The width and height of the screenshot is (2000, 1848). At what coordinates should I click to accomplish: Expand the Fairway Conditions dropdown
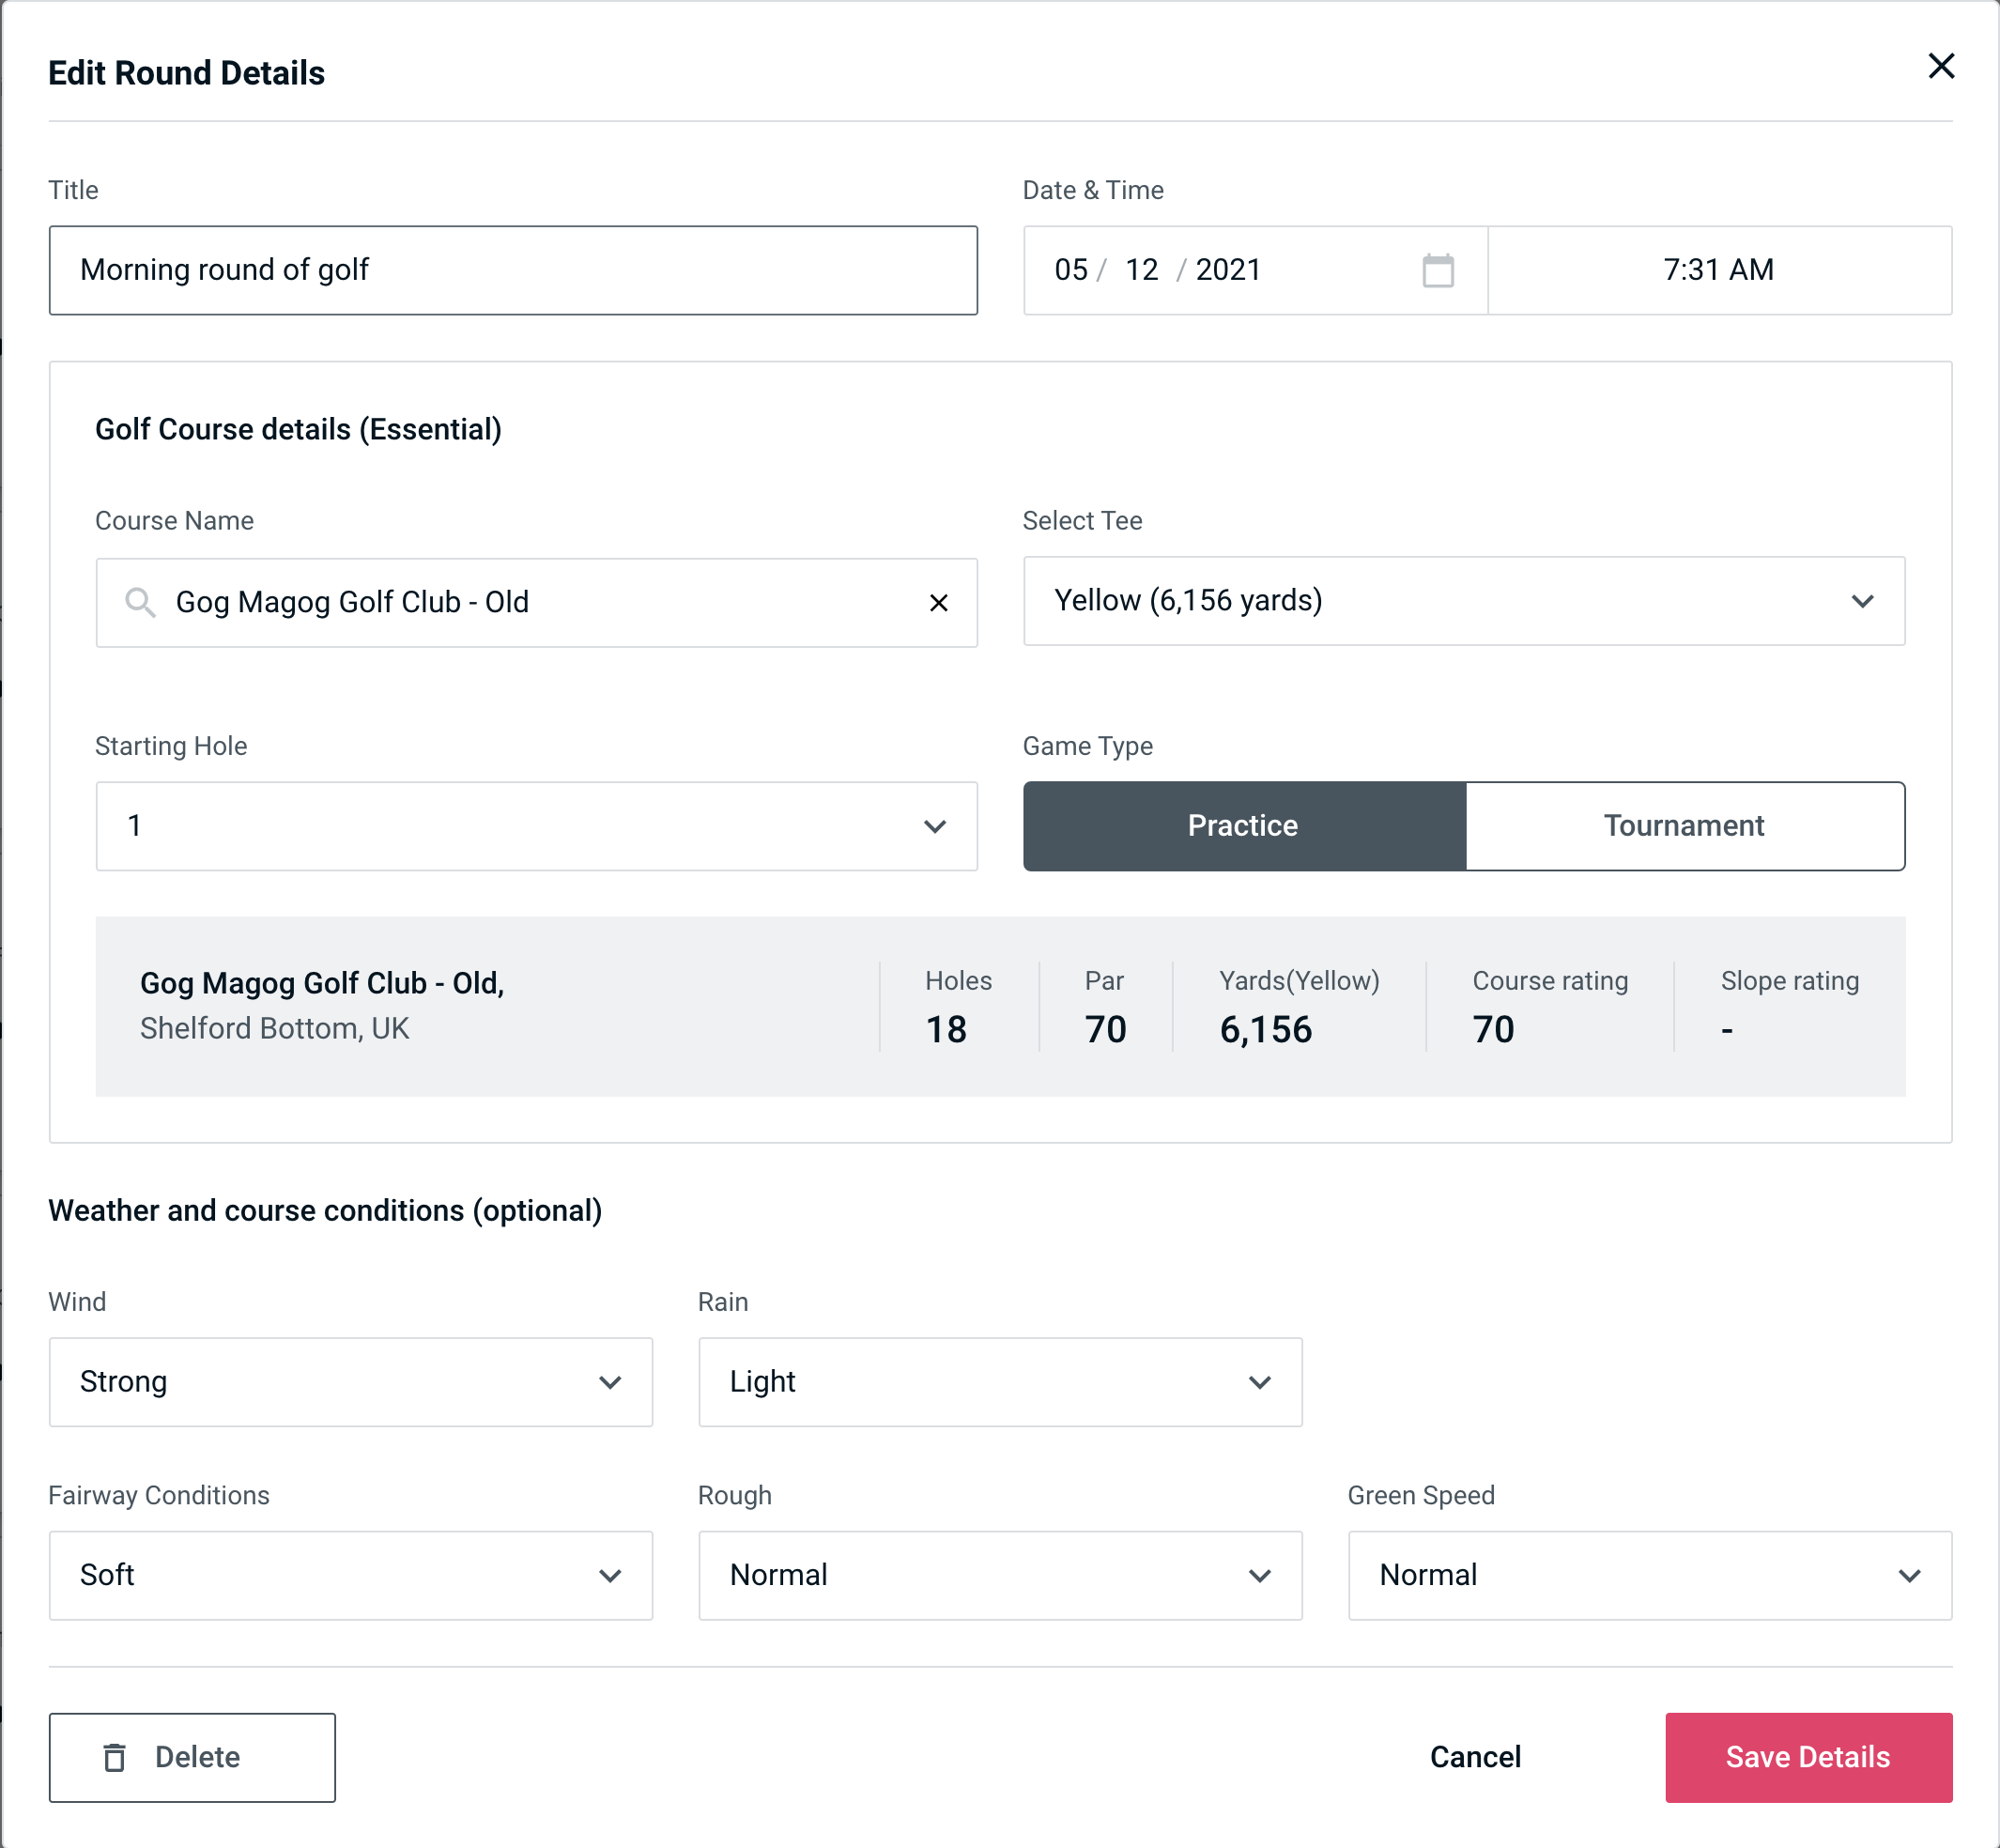(348, 1575)
